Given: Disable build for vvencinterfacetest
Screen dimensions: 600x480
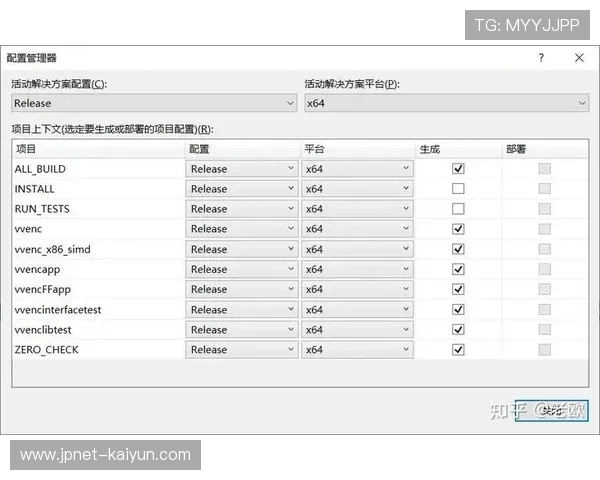Looking at the screenshot, I should click(458, 309).
